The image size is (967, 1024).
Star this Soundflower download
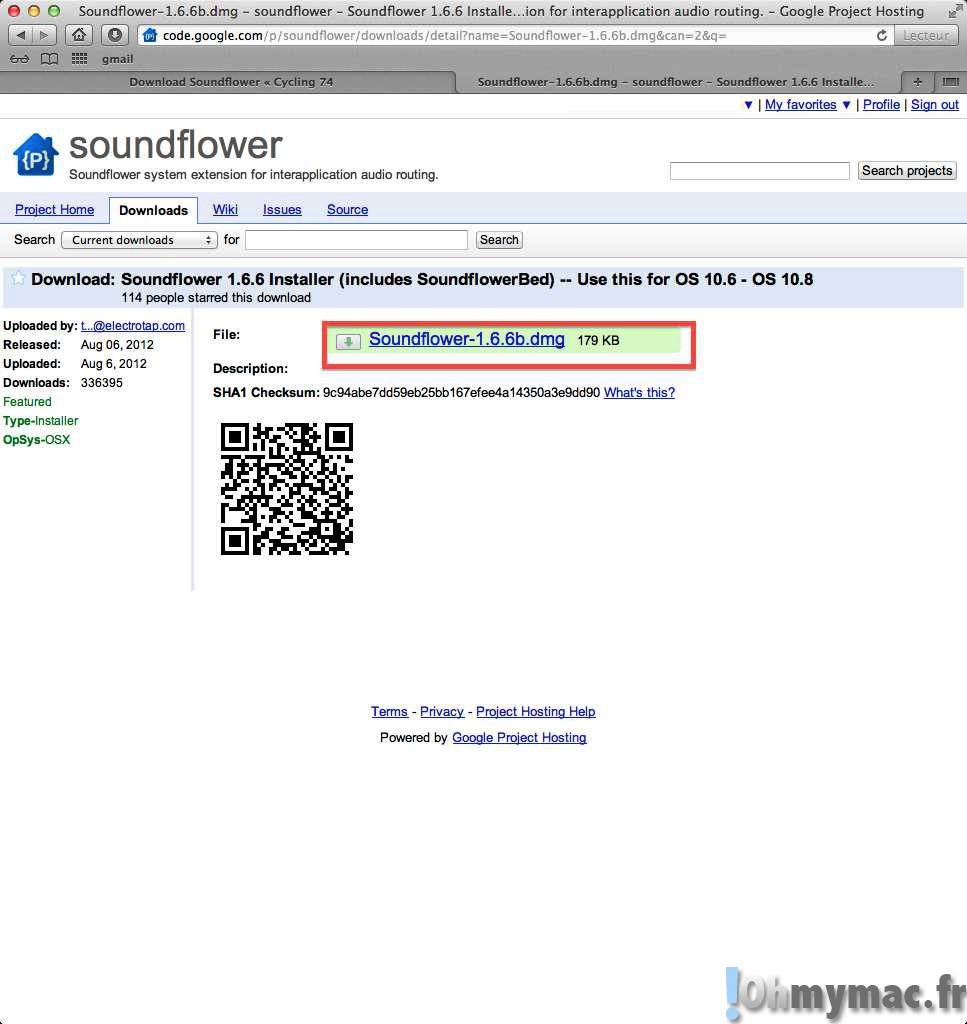click(x=18, y=279)
